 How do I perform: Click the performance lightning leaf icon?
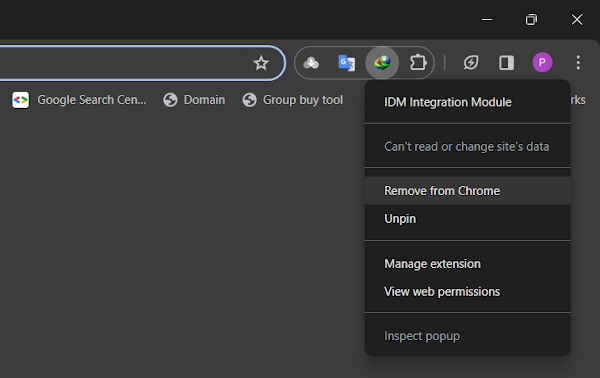471,62
